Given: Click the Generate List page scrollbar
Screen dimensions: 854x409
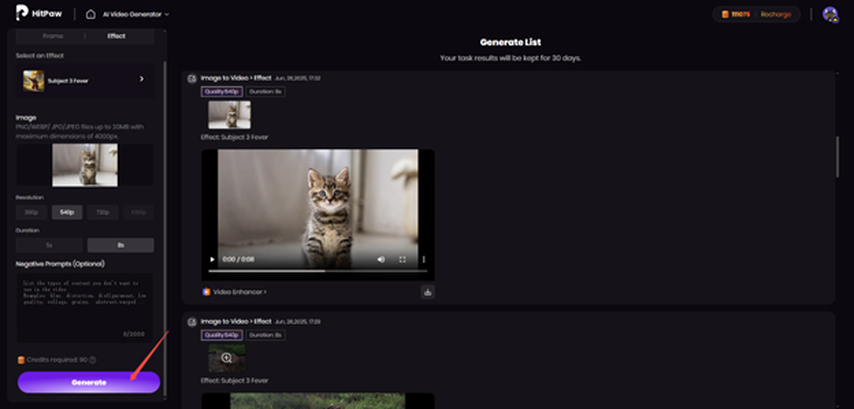Looking at the screenshot, I should point(838,156).
